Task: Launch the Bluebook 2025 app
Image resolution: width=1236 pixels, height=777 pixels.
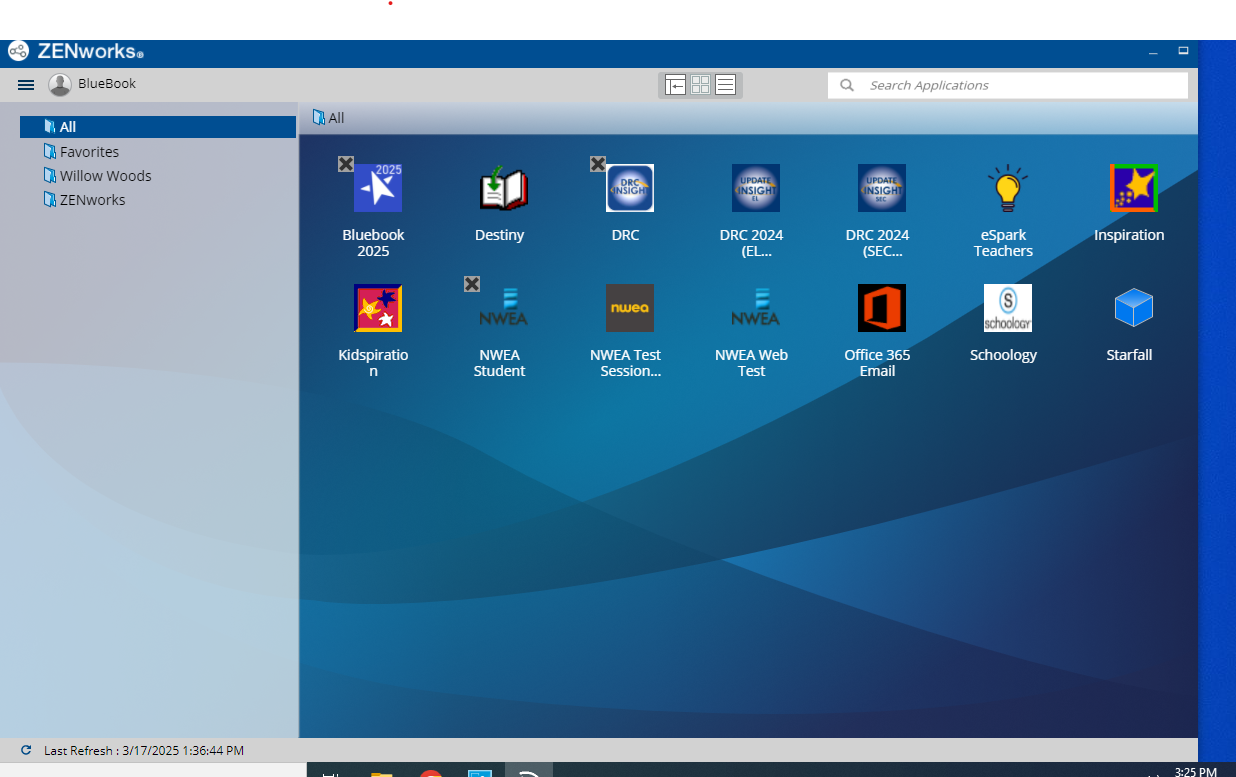Action: coord(377,189)
